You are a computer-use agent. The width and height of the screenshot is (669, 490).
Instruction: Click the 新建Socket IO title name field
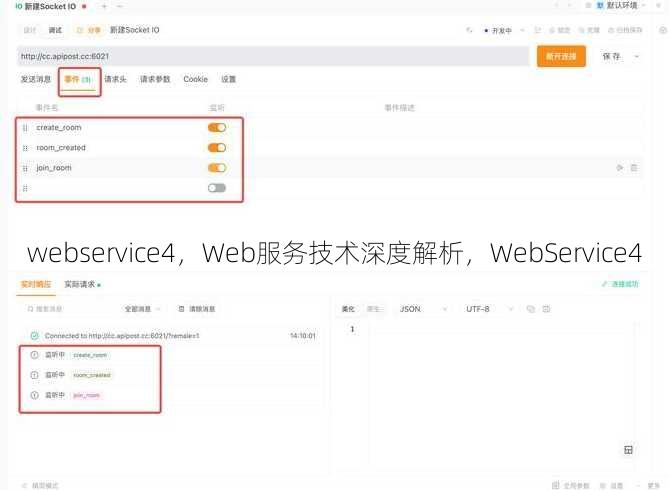(x=135, y=30)
